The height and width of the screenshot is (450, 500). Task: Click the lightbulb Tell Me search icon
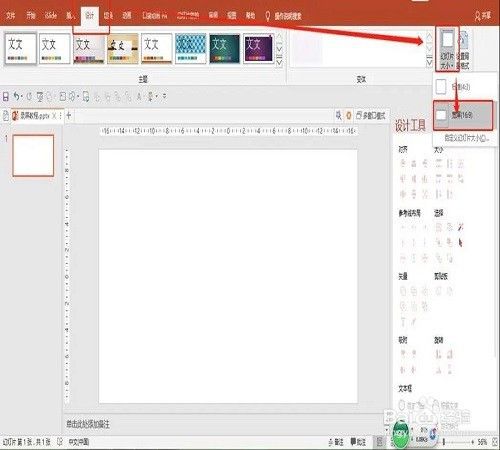(x=267, y=16)
